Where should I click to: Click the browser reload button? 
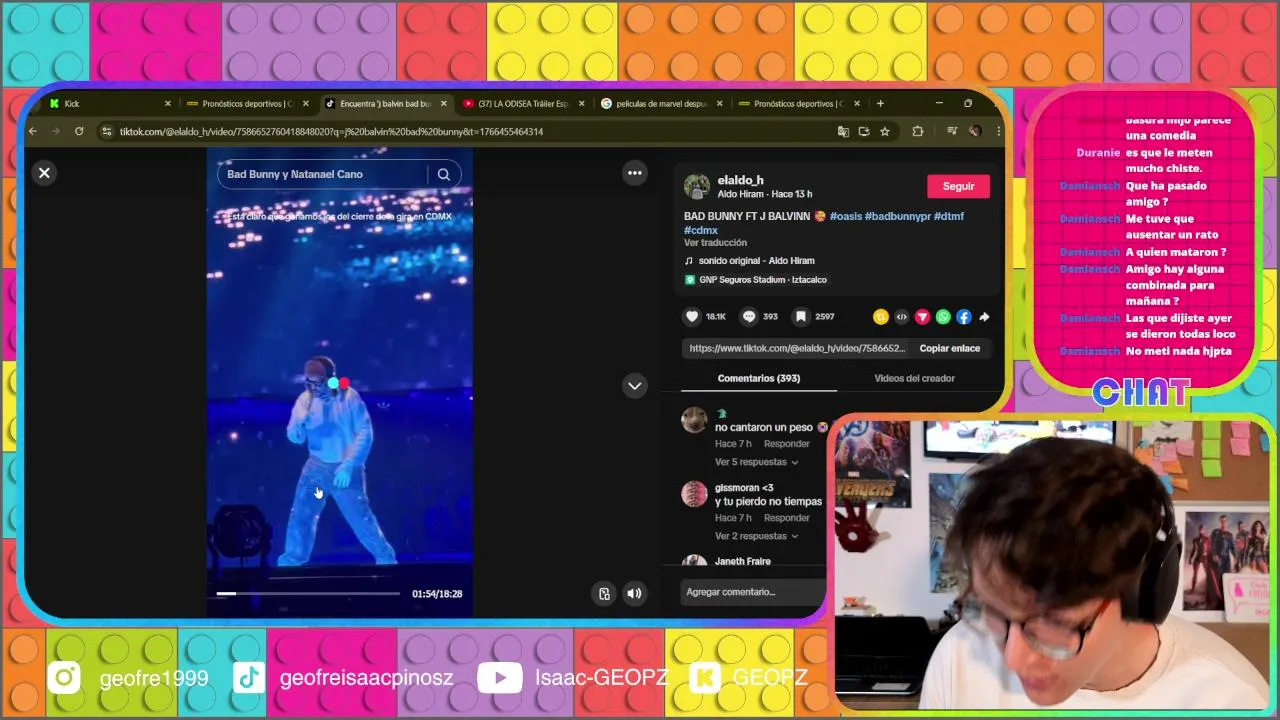(79, 131)
